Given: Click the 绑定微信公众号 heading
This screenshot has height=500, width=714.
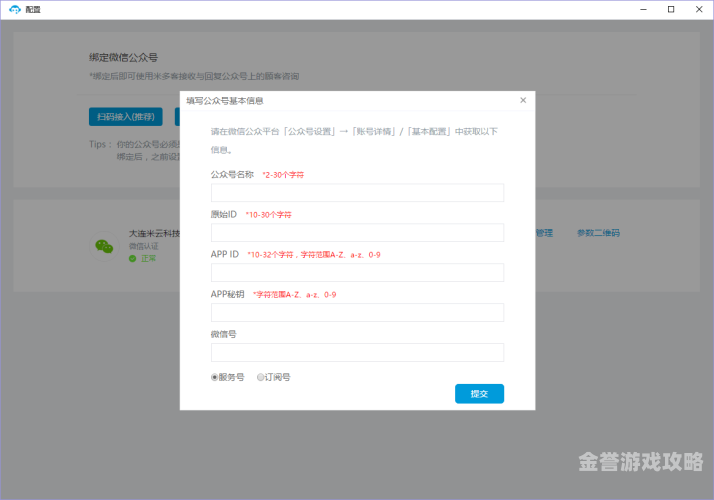Looking at the screenshot, I should pos(123,57).
